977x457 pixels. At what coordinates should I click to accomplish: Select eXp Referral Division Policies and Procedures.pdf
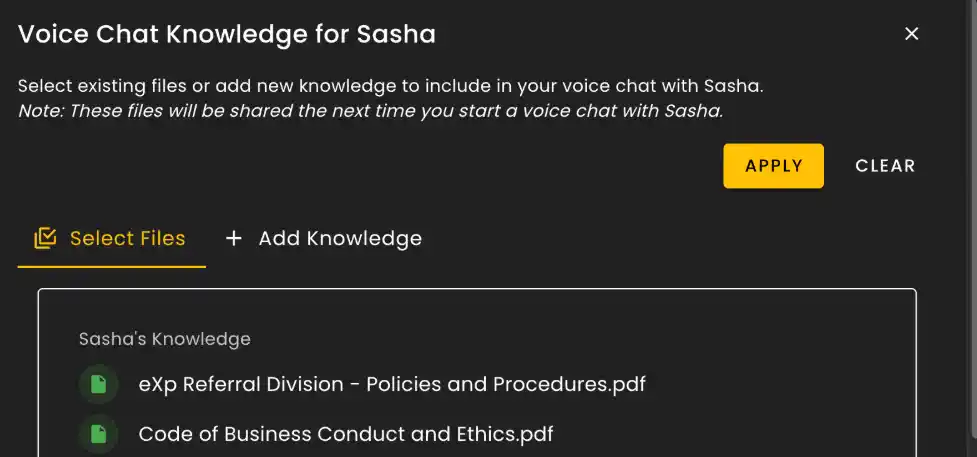(392, 384)
